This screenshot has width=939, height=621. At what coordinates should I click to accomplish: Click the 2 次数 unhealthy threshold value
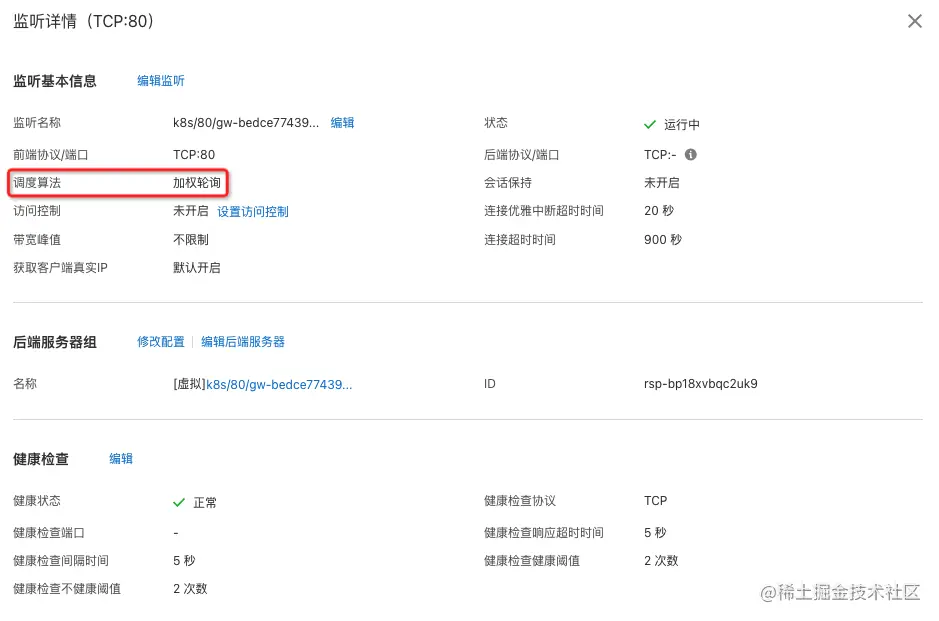[190, 589]
